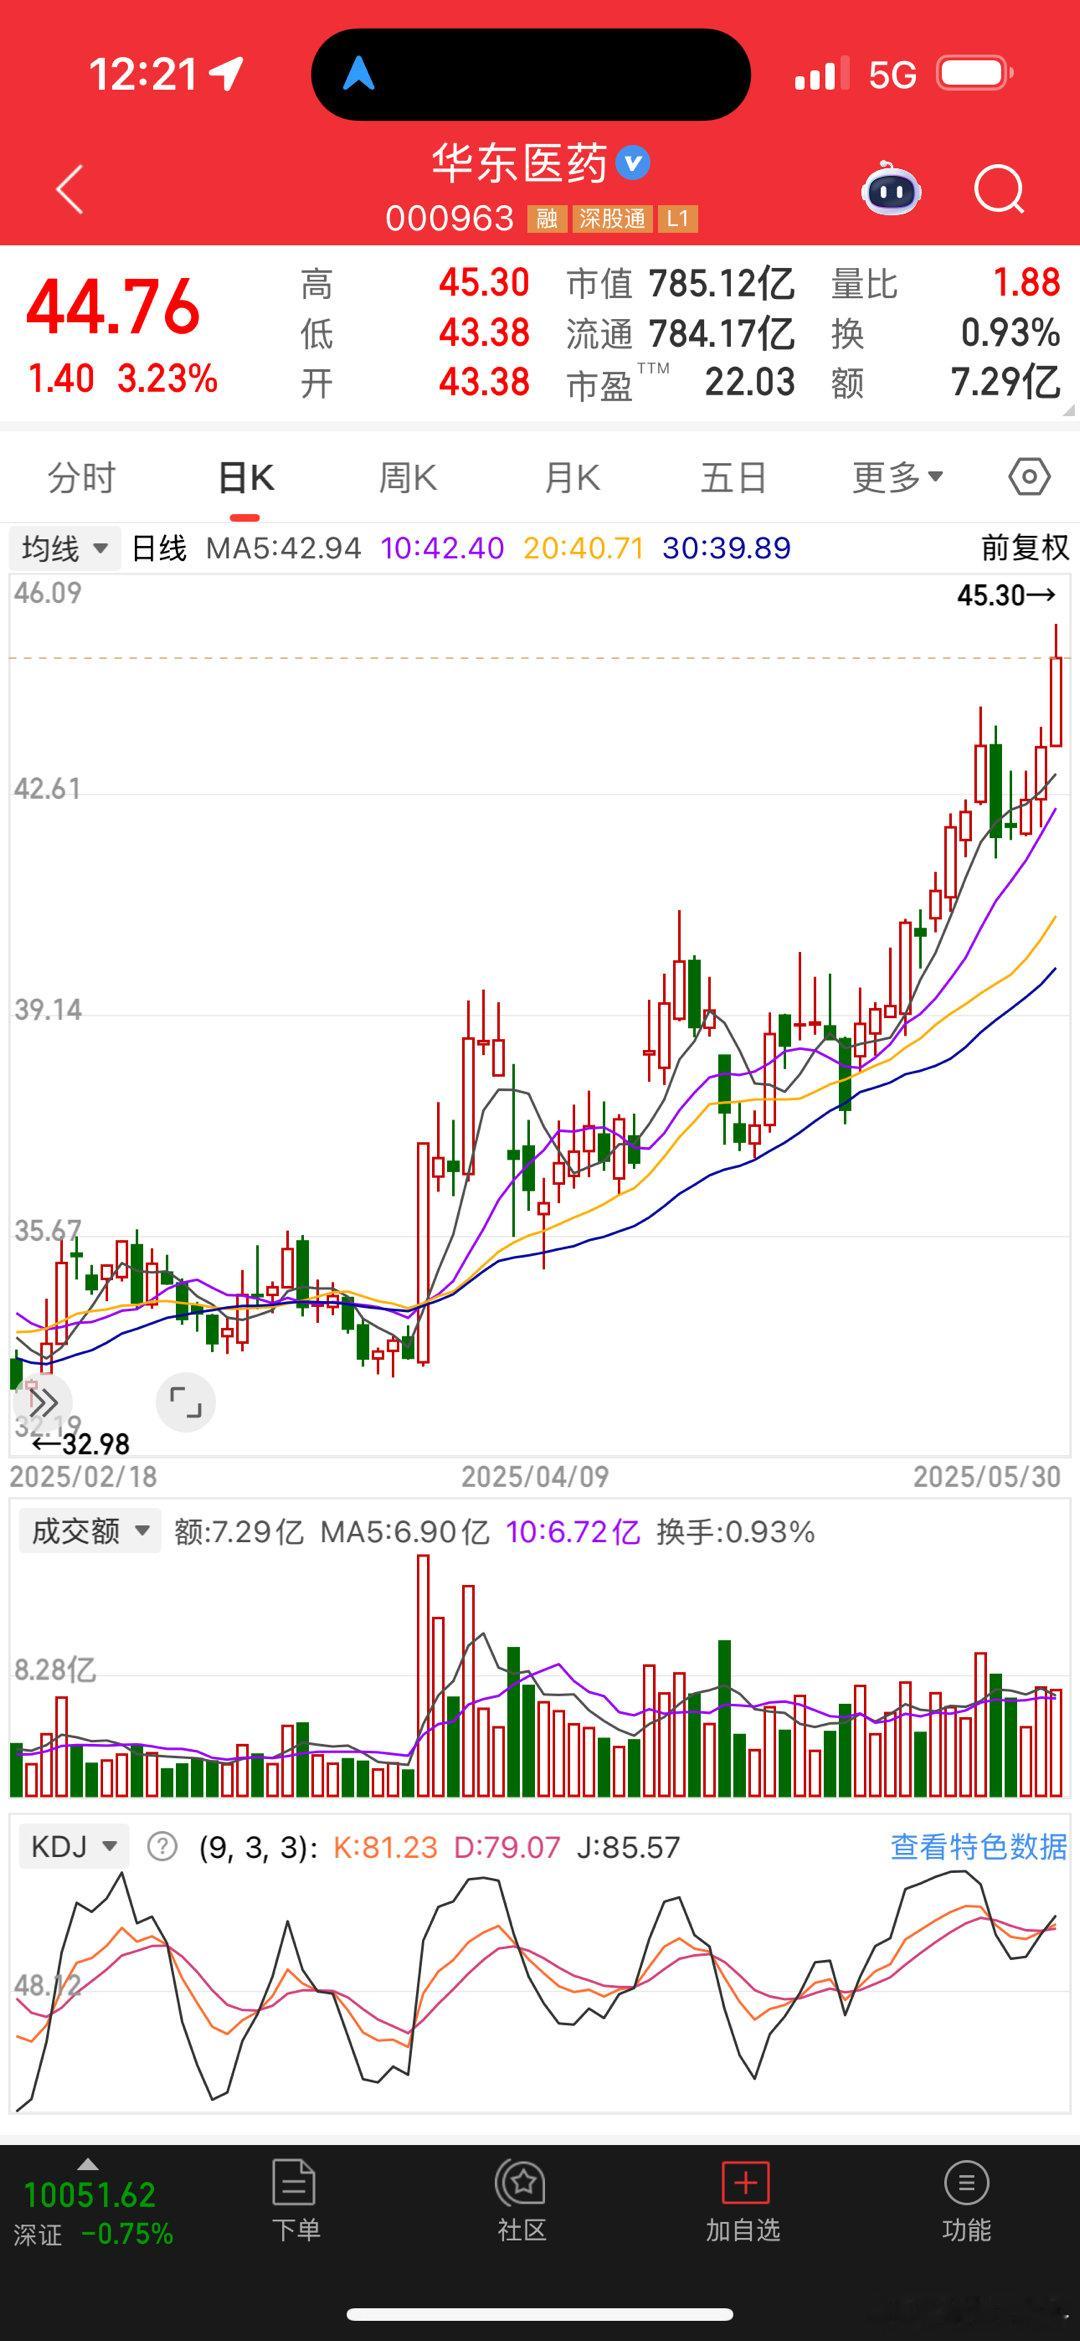The height and width of the screenshot is (2341, 1080).
Task: Tap the blue navigation icon in Dynamic Island
Action: 359,73
